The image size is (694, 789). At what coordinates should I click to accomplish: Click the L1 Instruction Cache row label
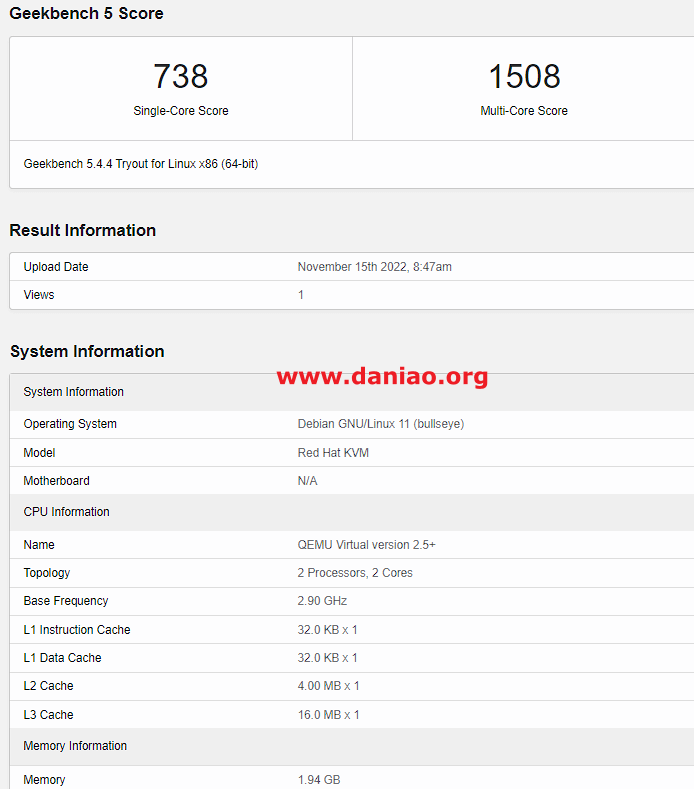pyautogui.click(x=77, y=630)
